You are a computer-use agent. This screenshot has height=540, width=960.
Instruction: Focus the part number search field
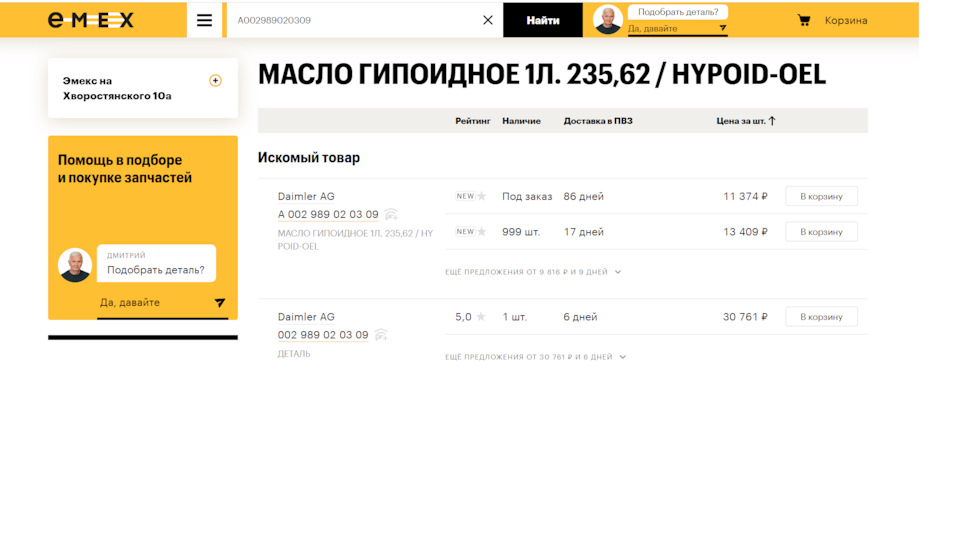pyautogui.click(x=355, y=20)
